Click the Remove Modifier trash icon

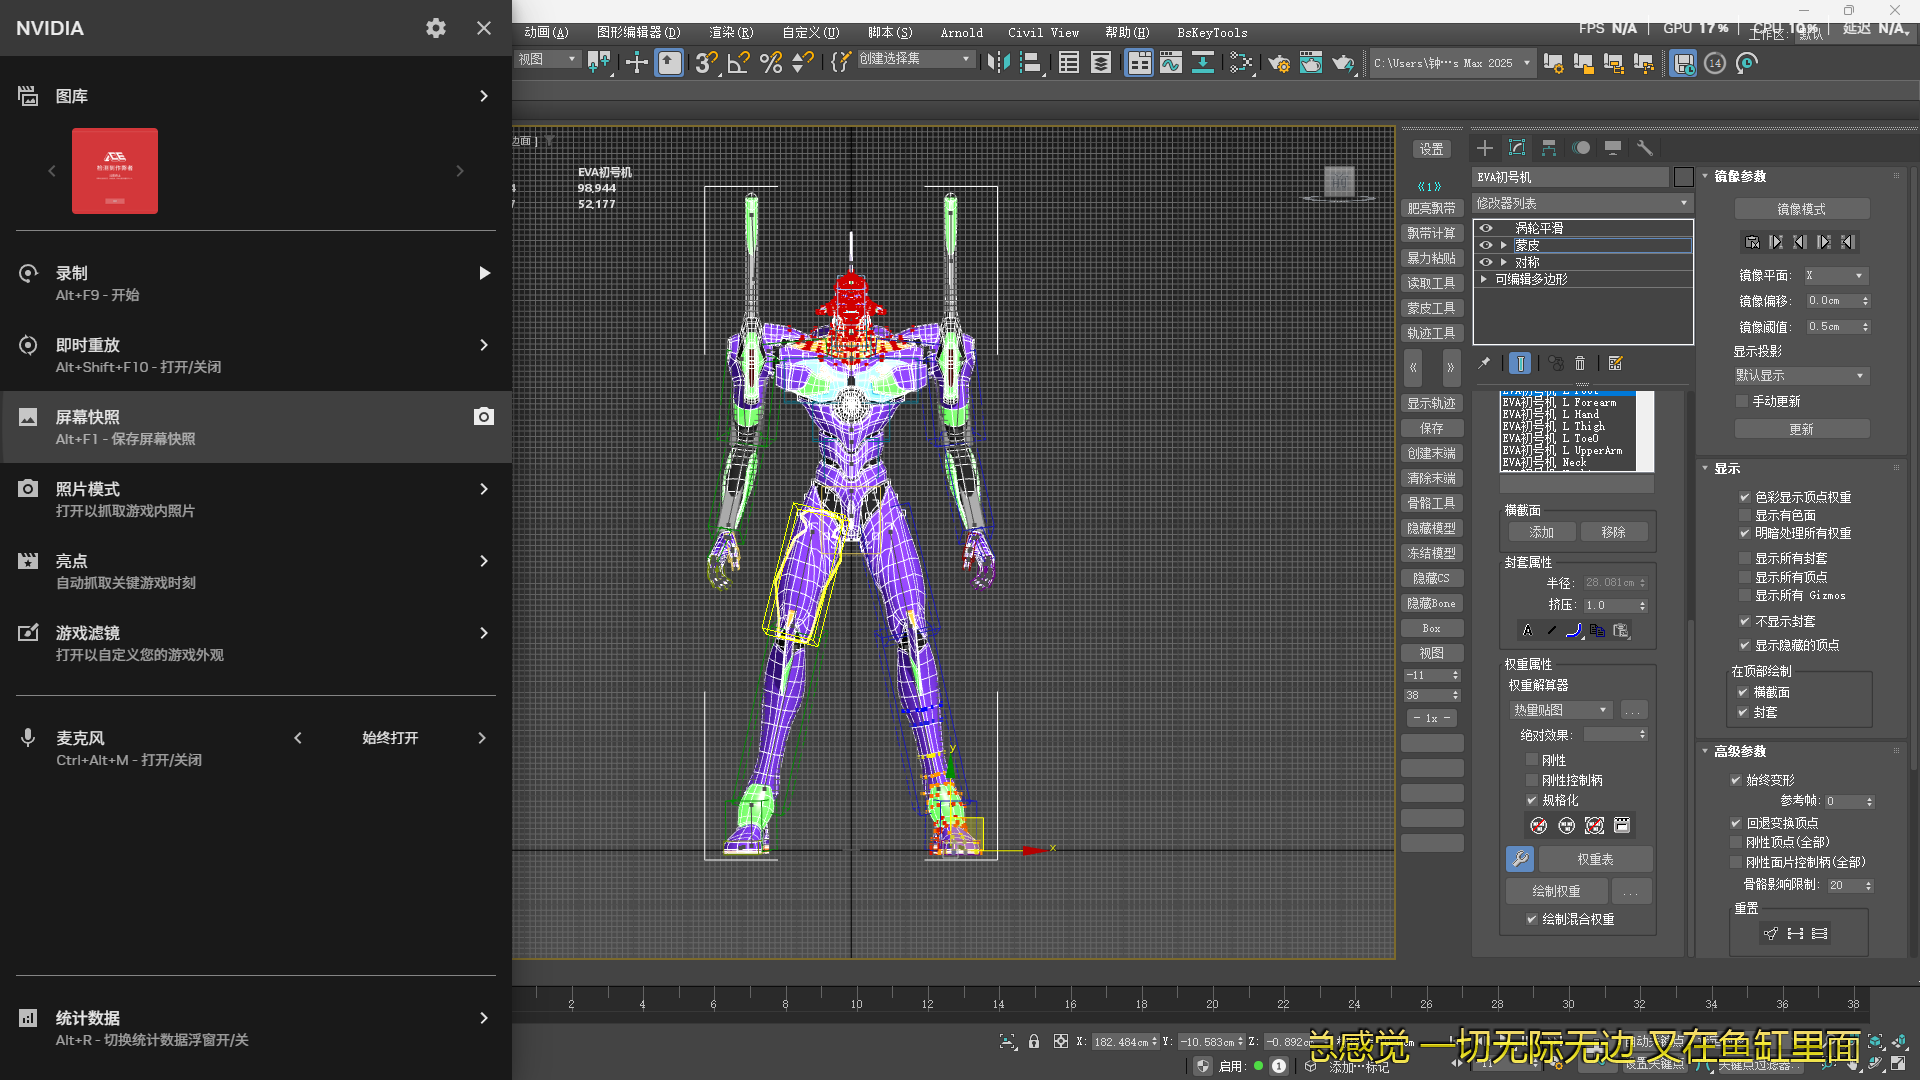tap(1580, 364)
